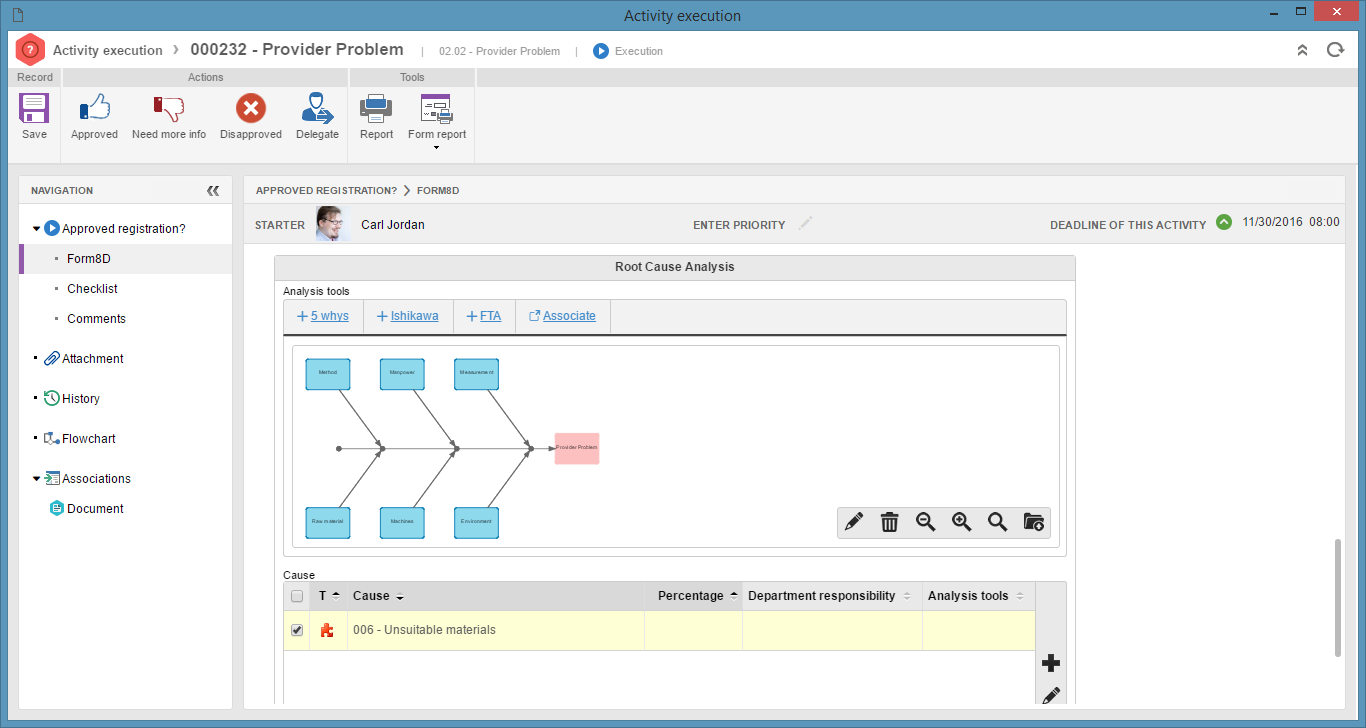Viewport: 1366px width, 728px height.
Task: Toggle the select-all checkbox in the Cause table header
Action: pos(297,596)
